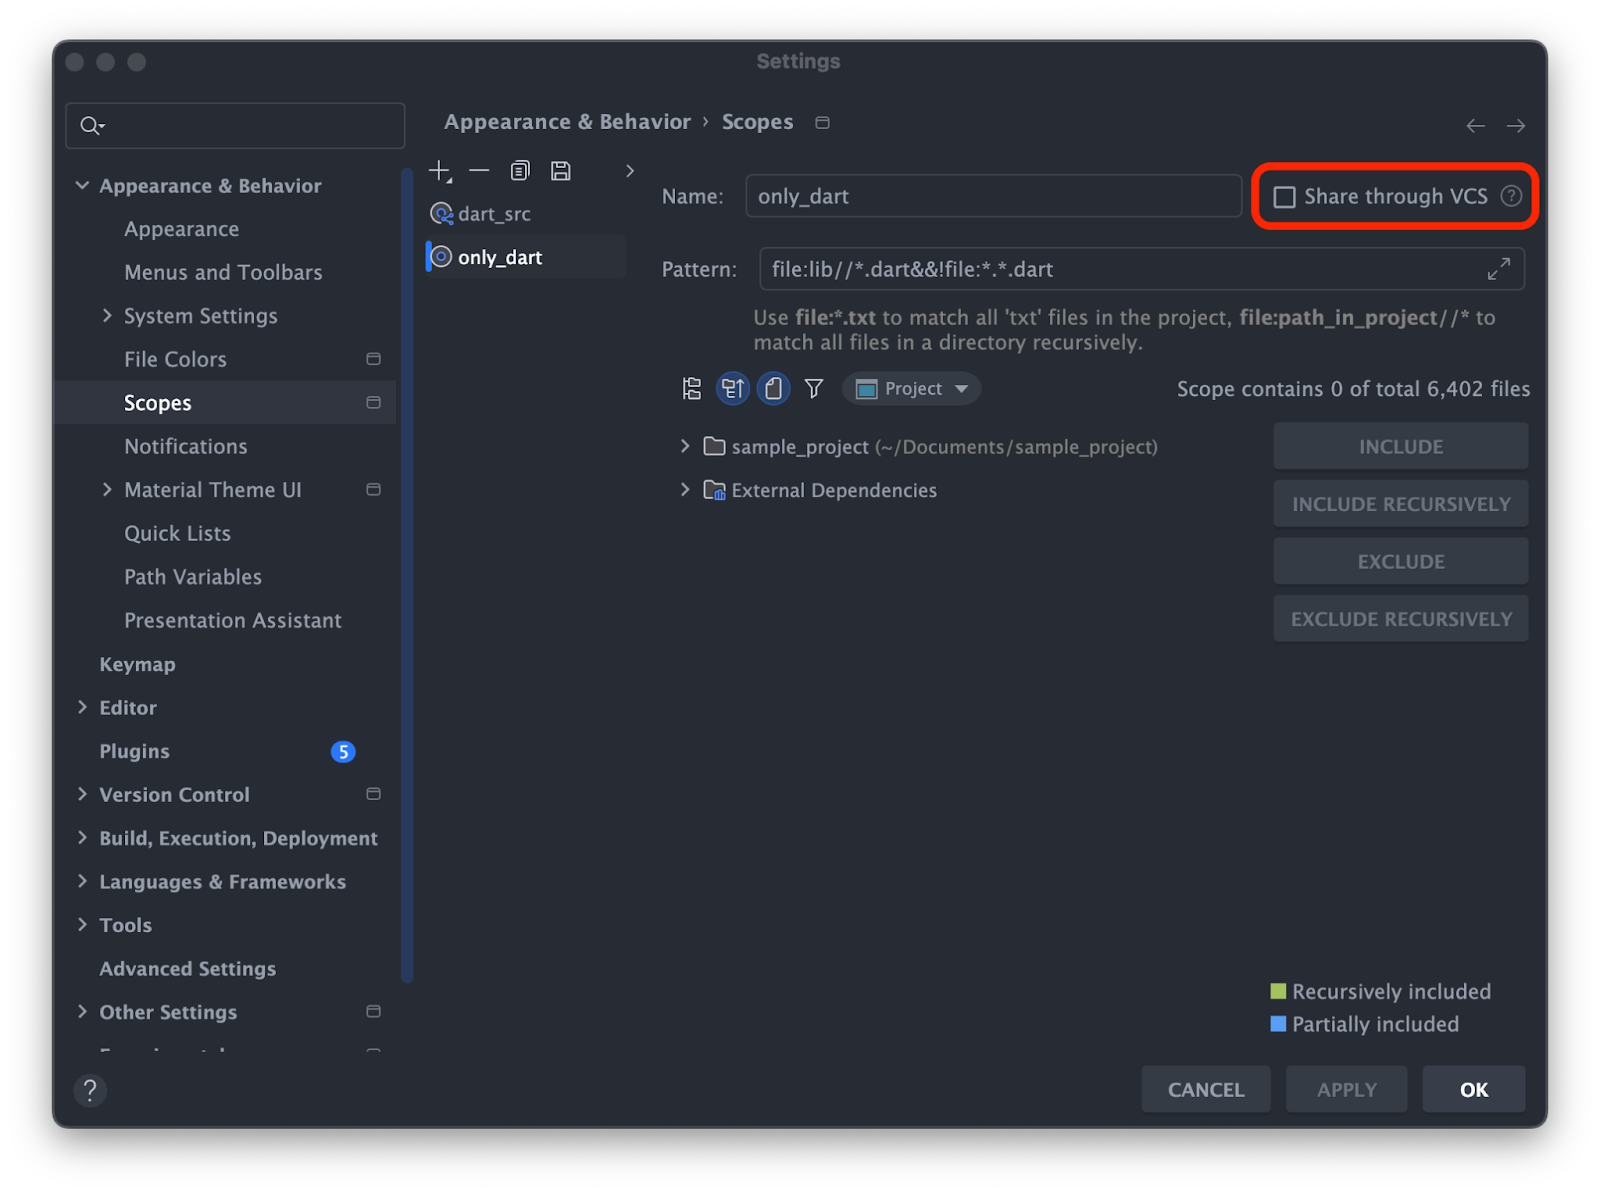The width and height of the screenshot is (1600, 1193).
Task: Click the Save As scope icon
Action: pyautogui.click(x=561, y=171)
